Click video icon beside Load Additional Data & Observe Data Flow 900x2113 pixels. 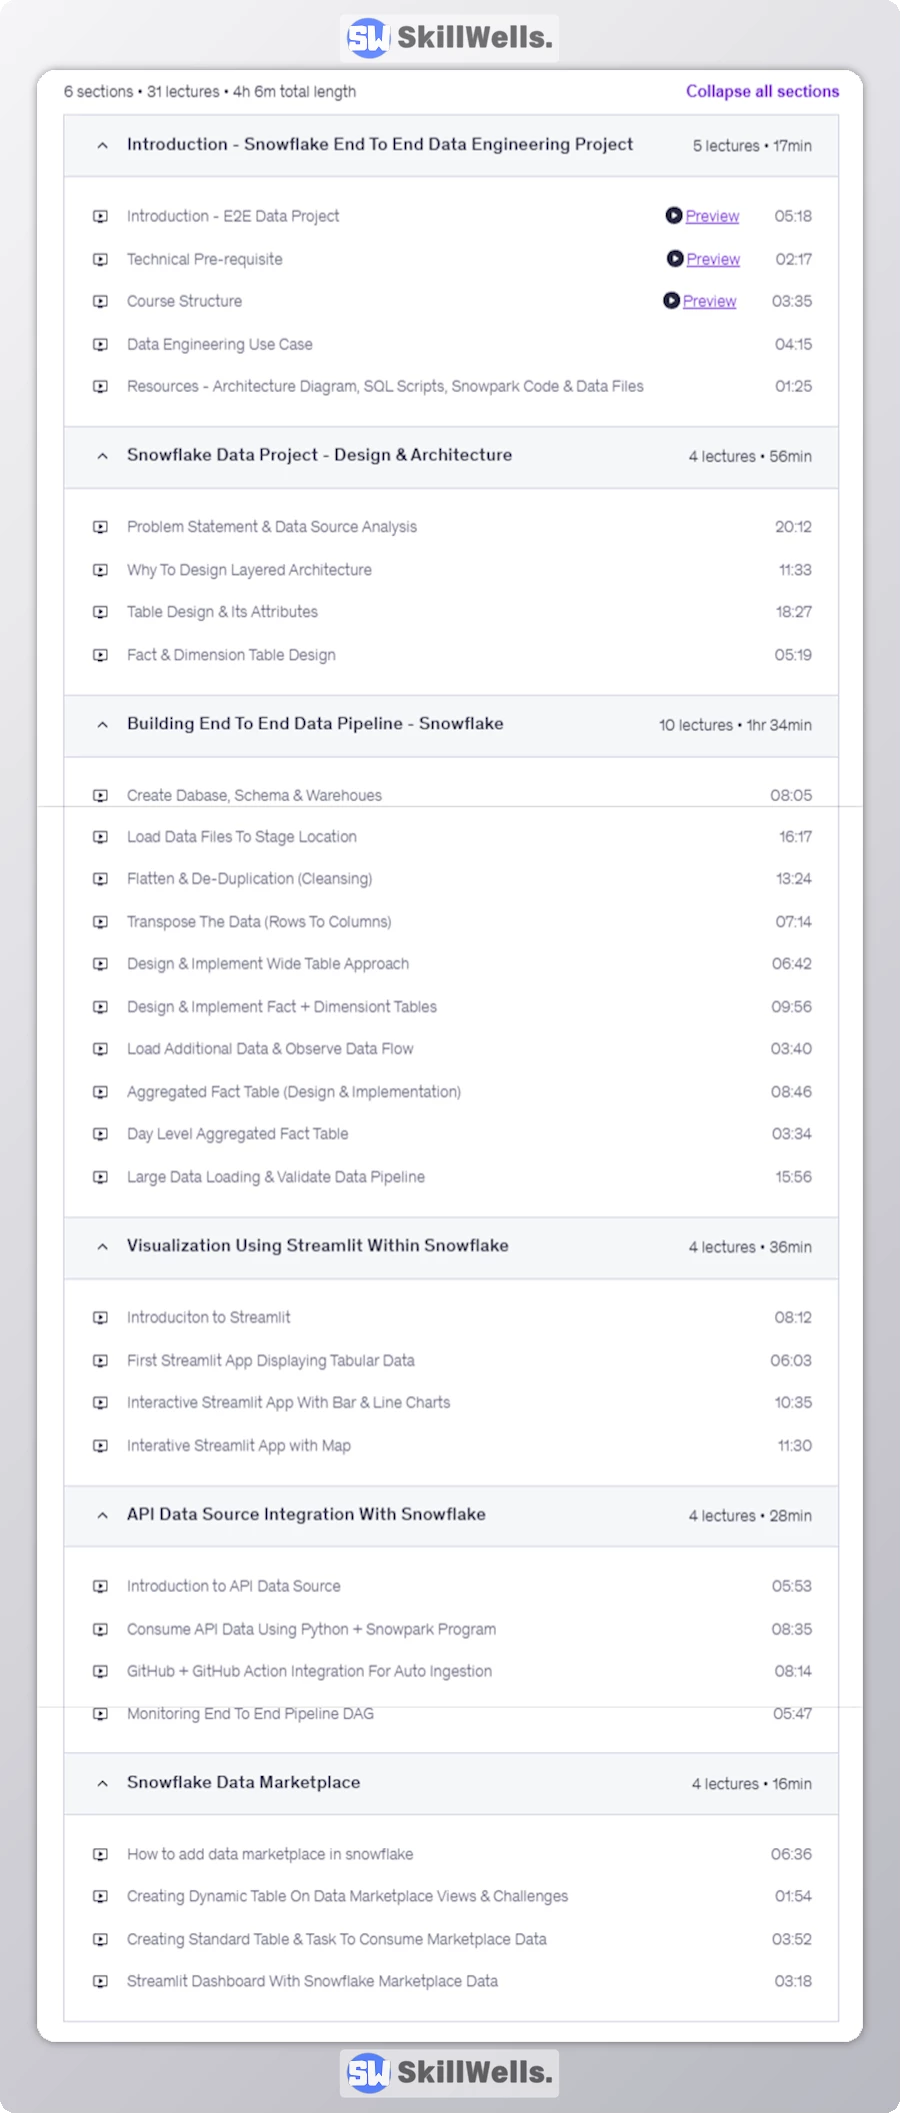coord(100,1049)
